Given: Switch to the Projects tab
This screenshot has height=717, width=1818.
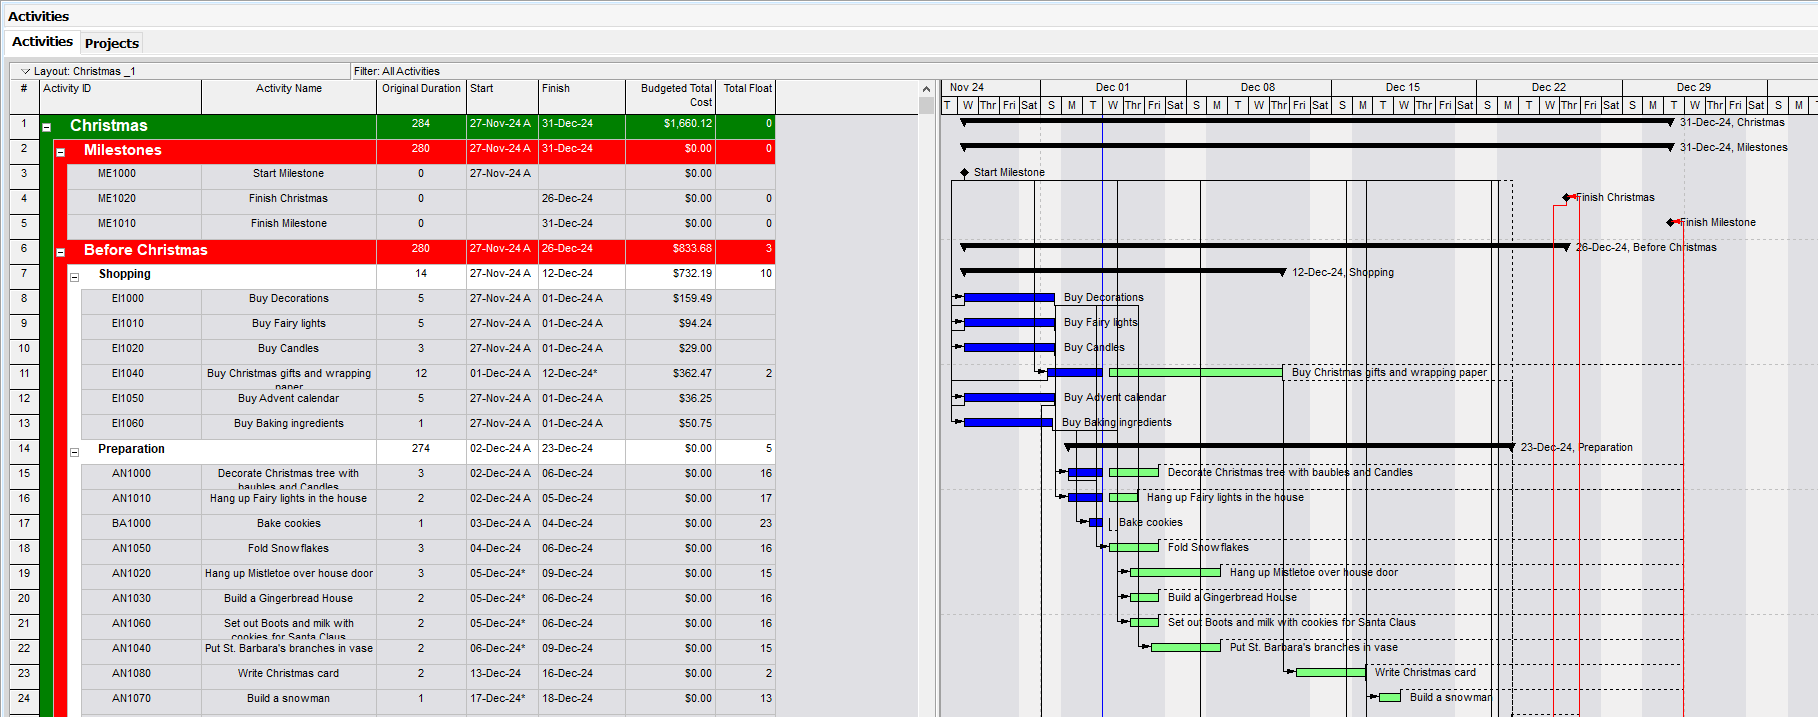Looking at the screenshot, I should click(x=112, y=43).
